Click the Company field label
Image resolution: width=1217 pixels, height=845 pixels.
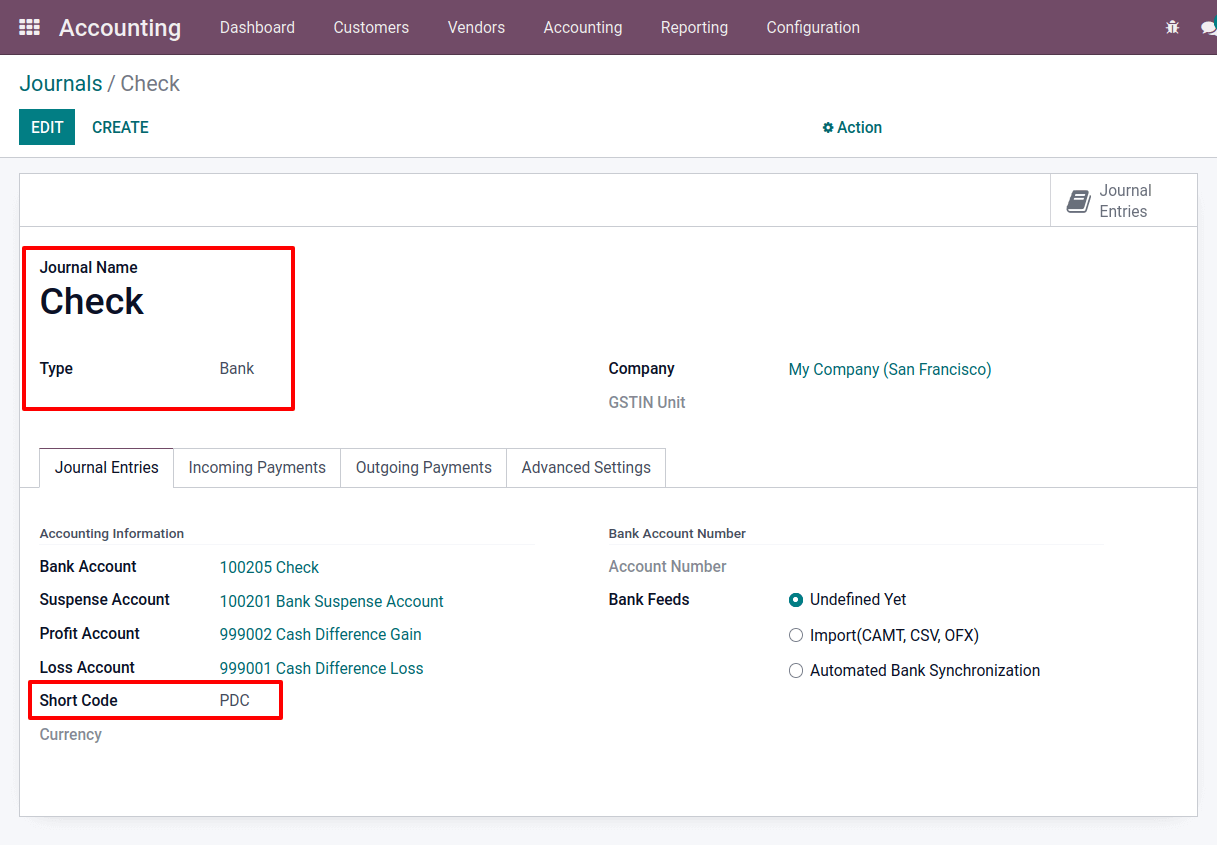(641, 369)
